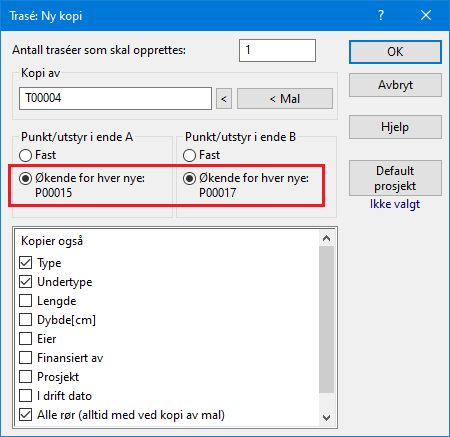Click the scroll up arrow in Kopier også list
The image size is (450, 437).
(326, 238)
